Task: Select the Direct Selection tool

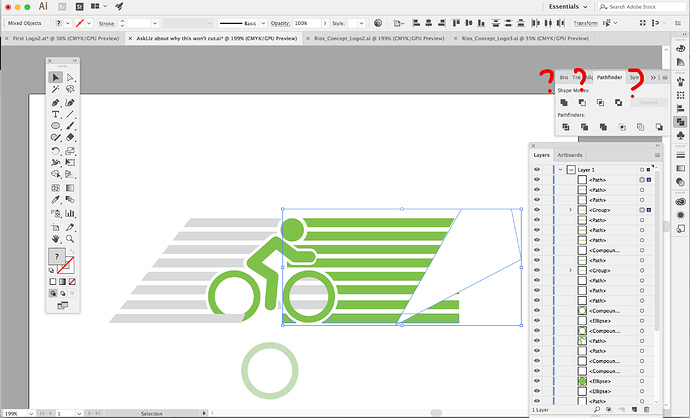Action: 70,77
